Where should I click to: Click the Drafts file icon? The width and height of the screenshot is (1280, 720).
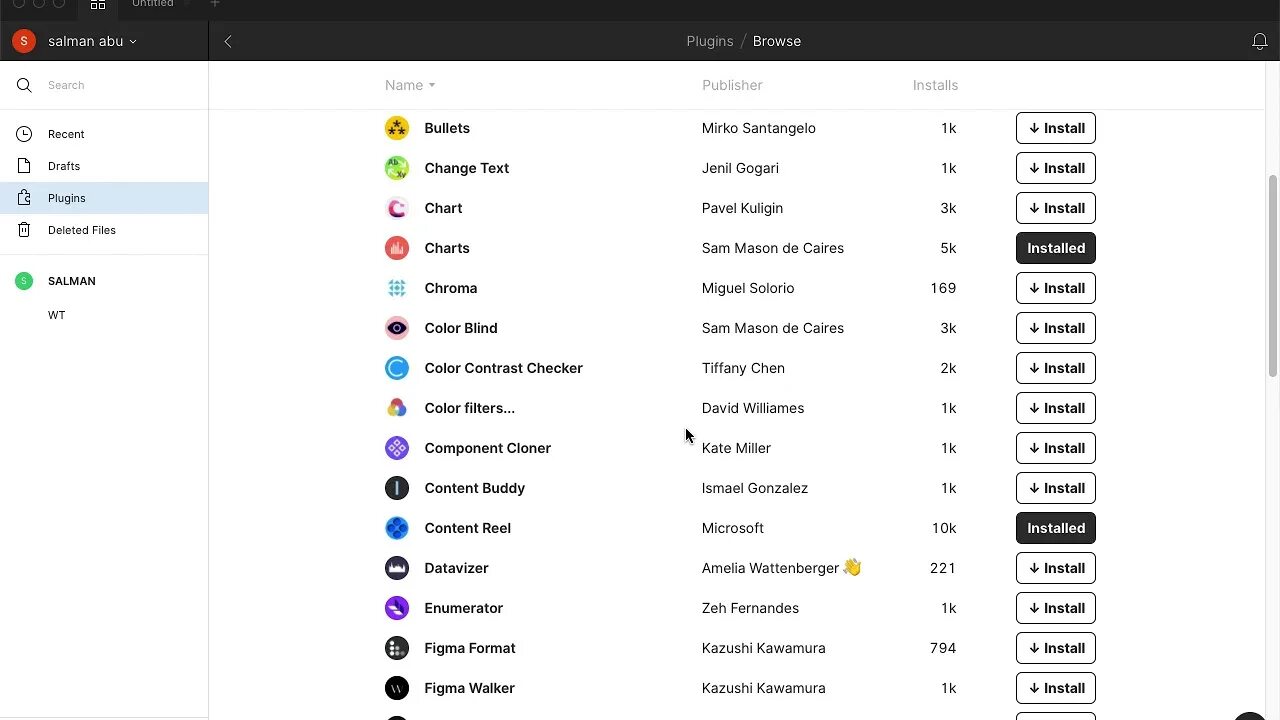tap(24, 166)
